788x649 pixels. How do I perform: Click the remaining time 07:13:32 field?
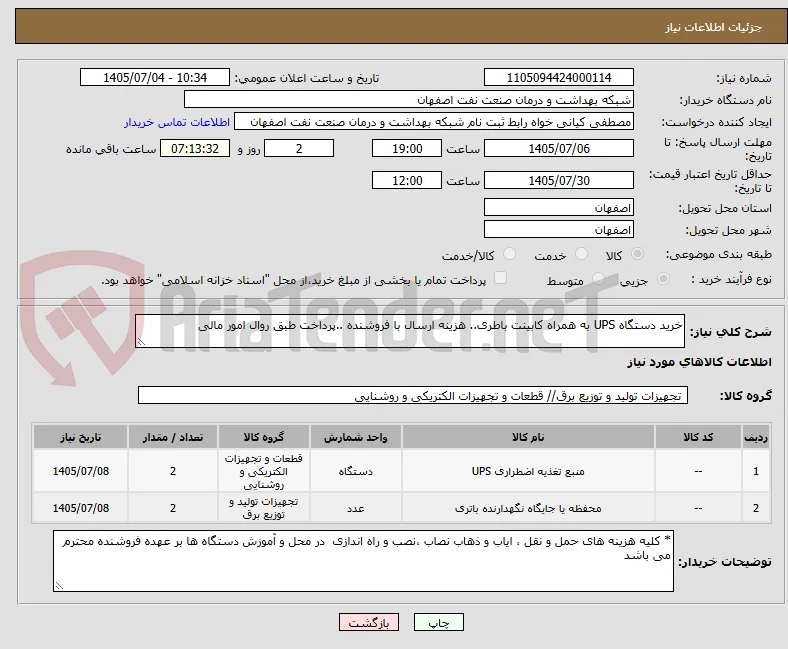coord(195,148)
